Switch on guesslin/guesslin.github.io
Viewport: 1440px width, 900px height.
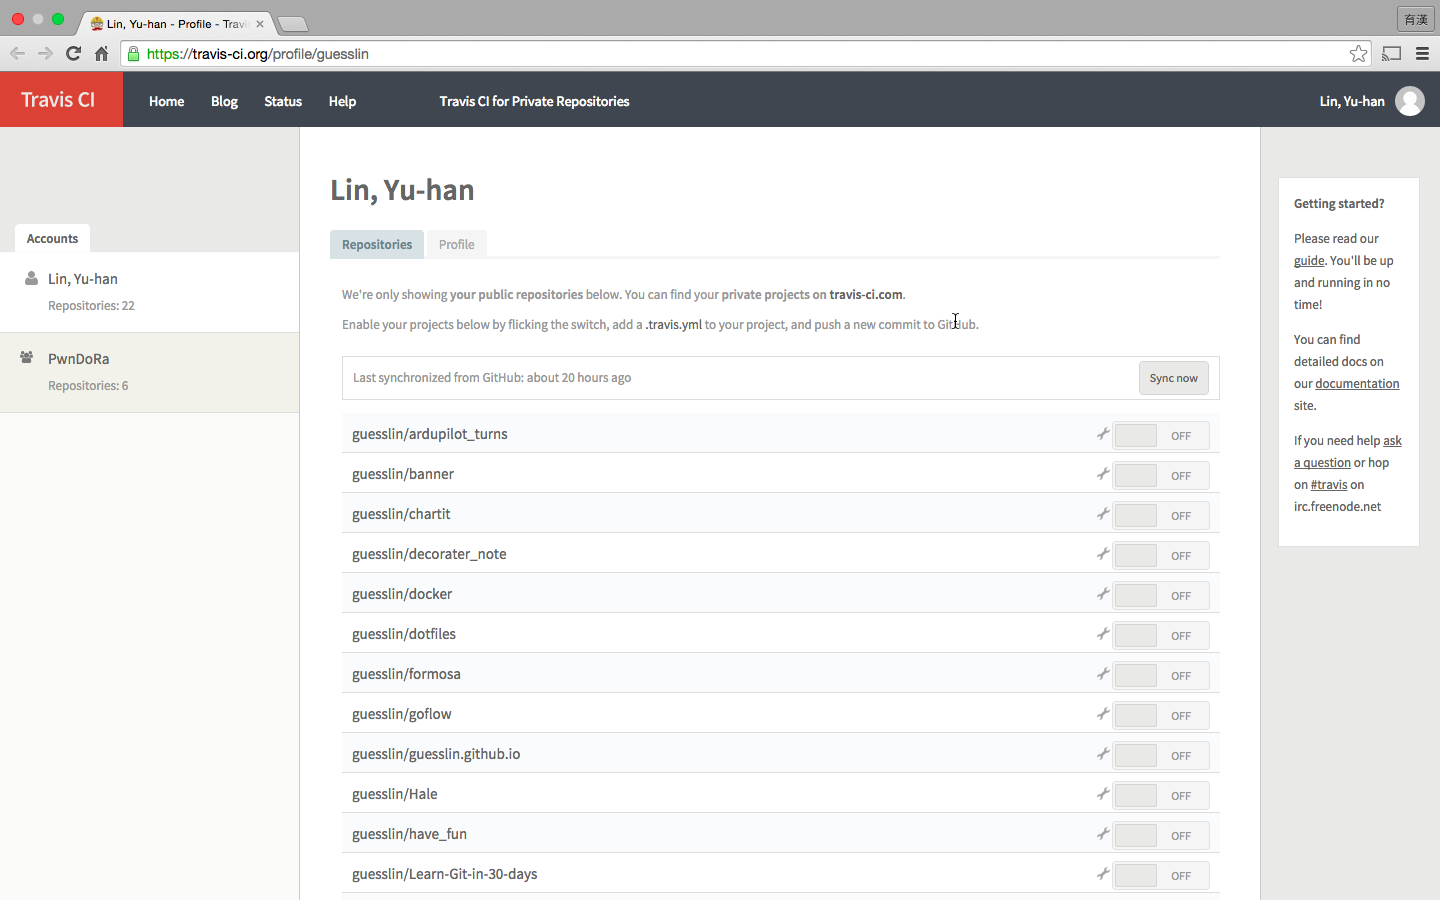tap(1161, 755)
